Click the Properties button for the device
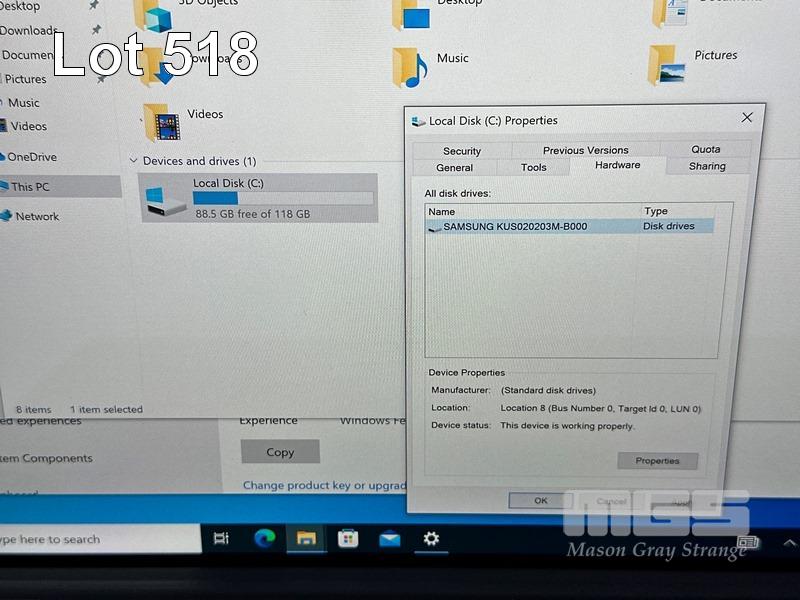Screen dimensions: 800x600 [x=657, y=461]
